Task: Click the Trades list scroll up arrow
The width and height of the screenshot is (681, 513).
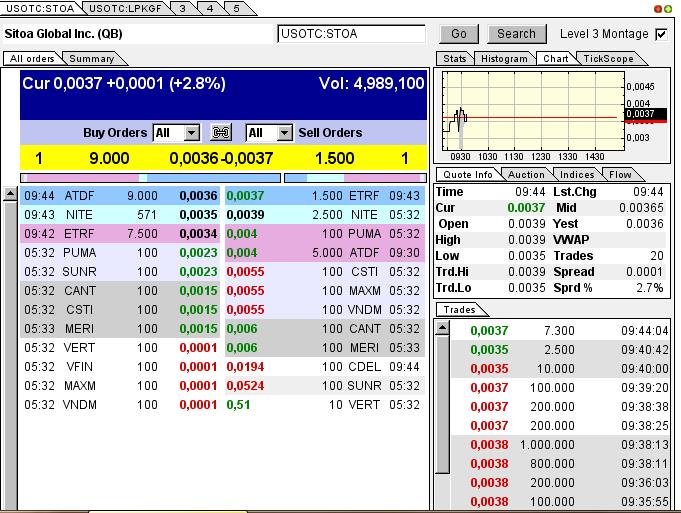Action: click(x=442, y=325)
